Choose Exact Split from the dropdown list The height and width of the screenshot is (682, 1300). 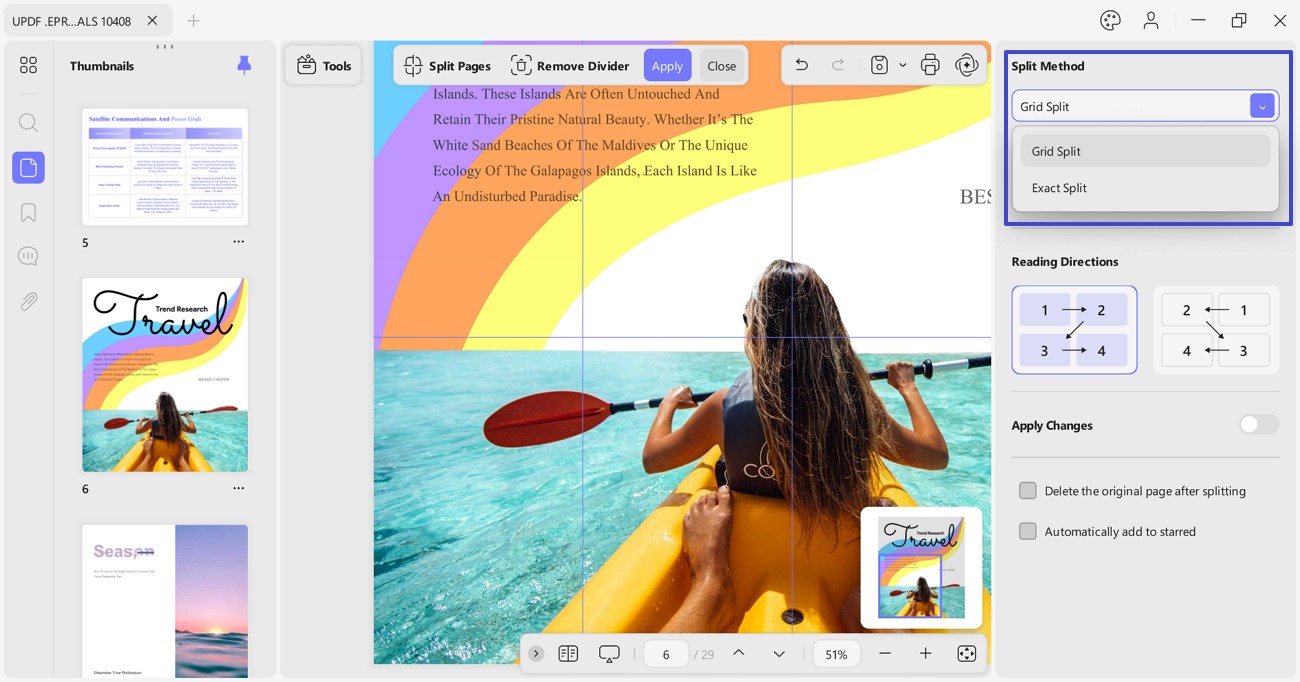[1145, 188]
